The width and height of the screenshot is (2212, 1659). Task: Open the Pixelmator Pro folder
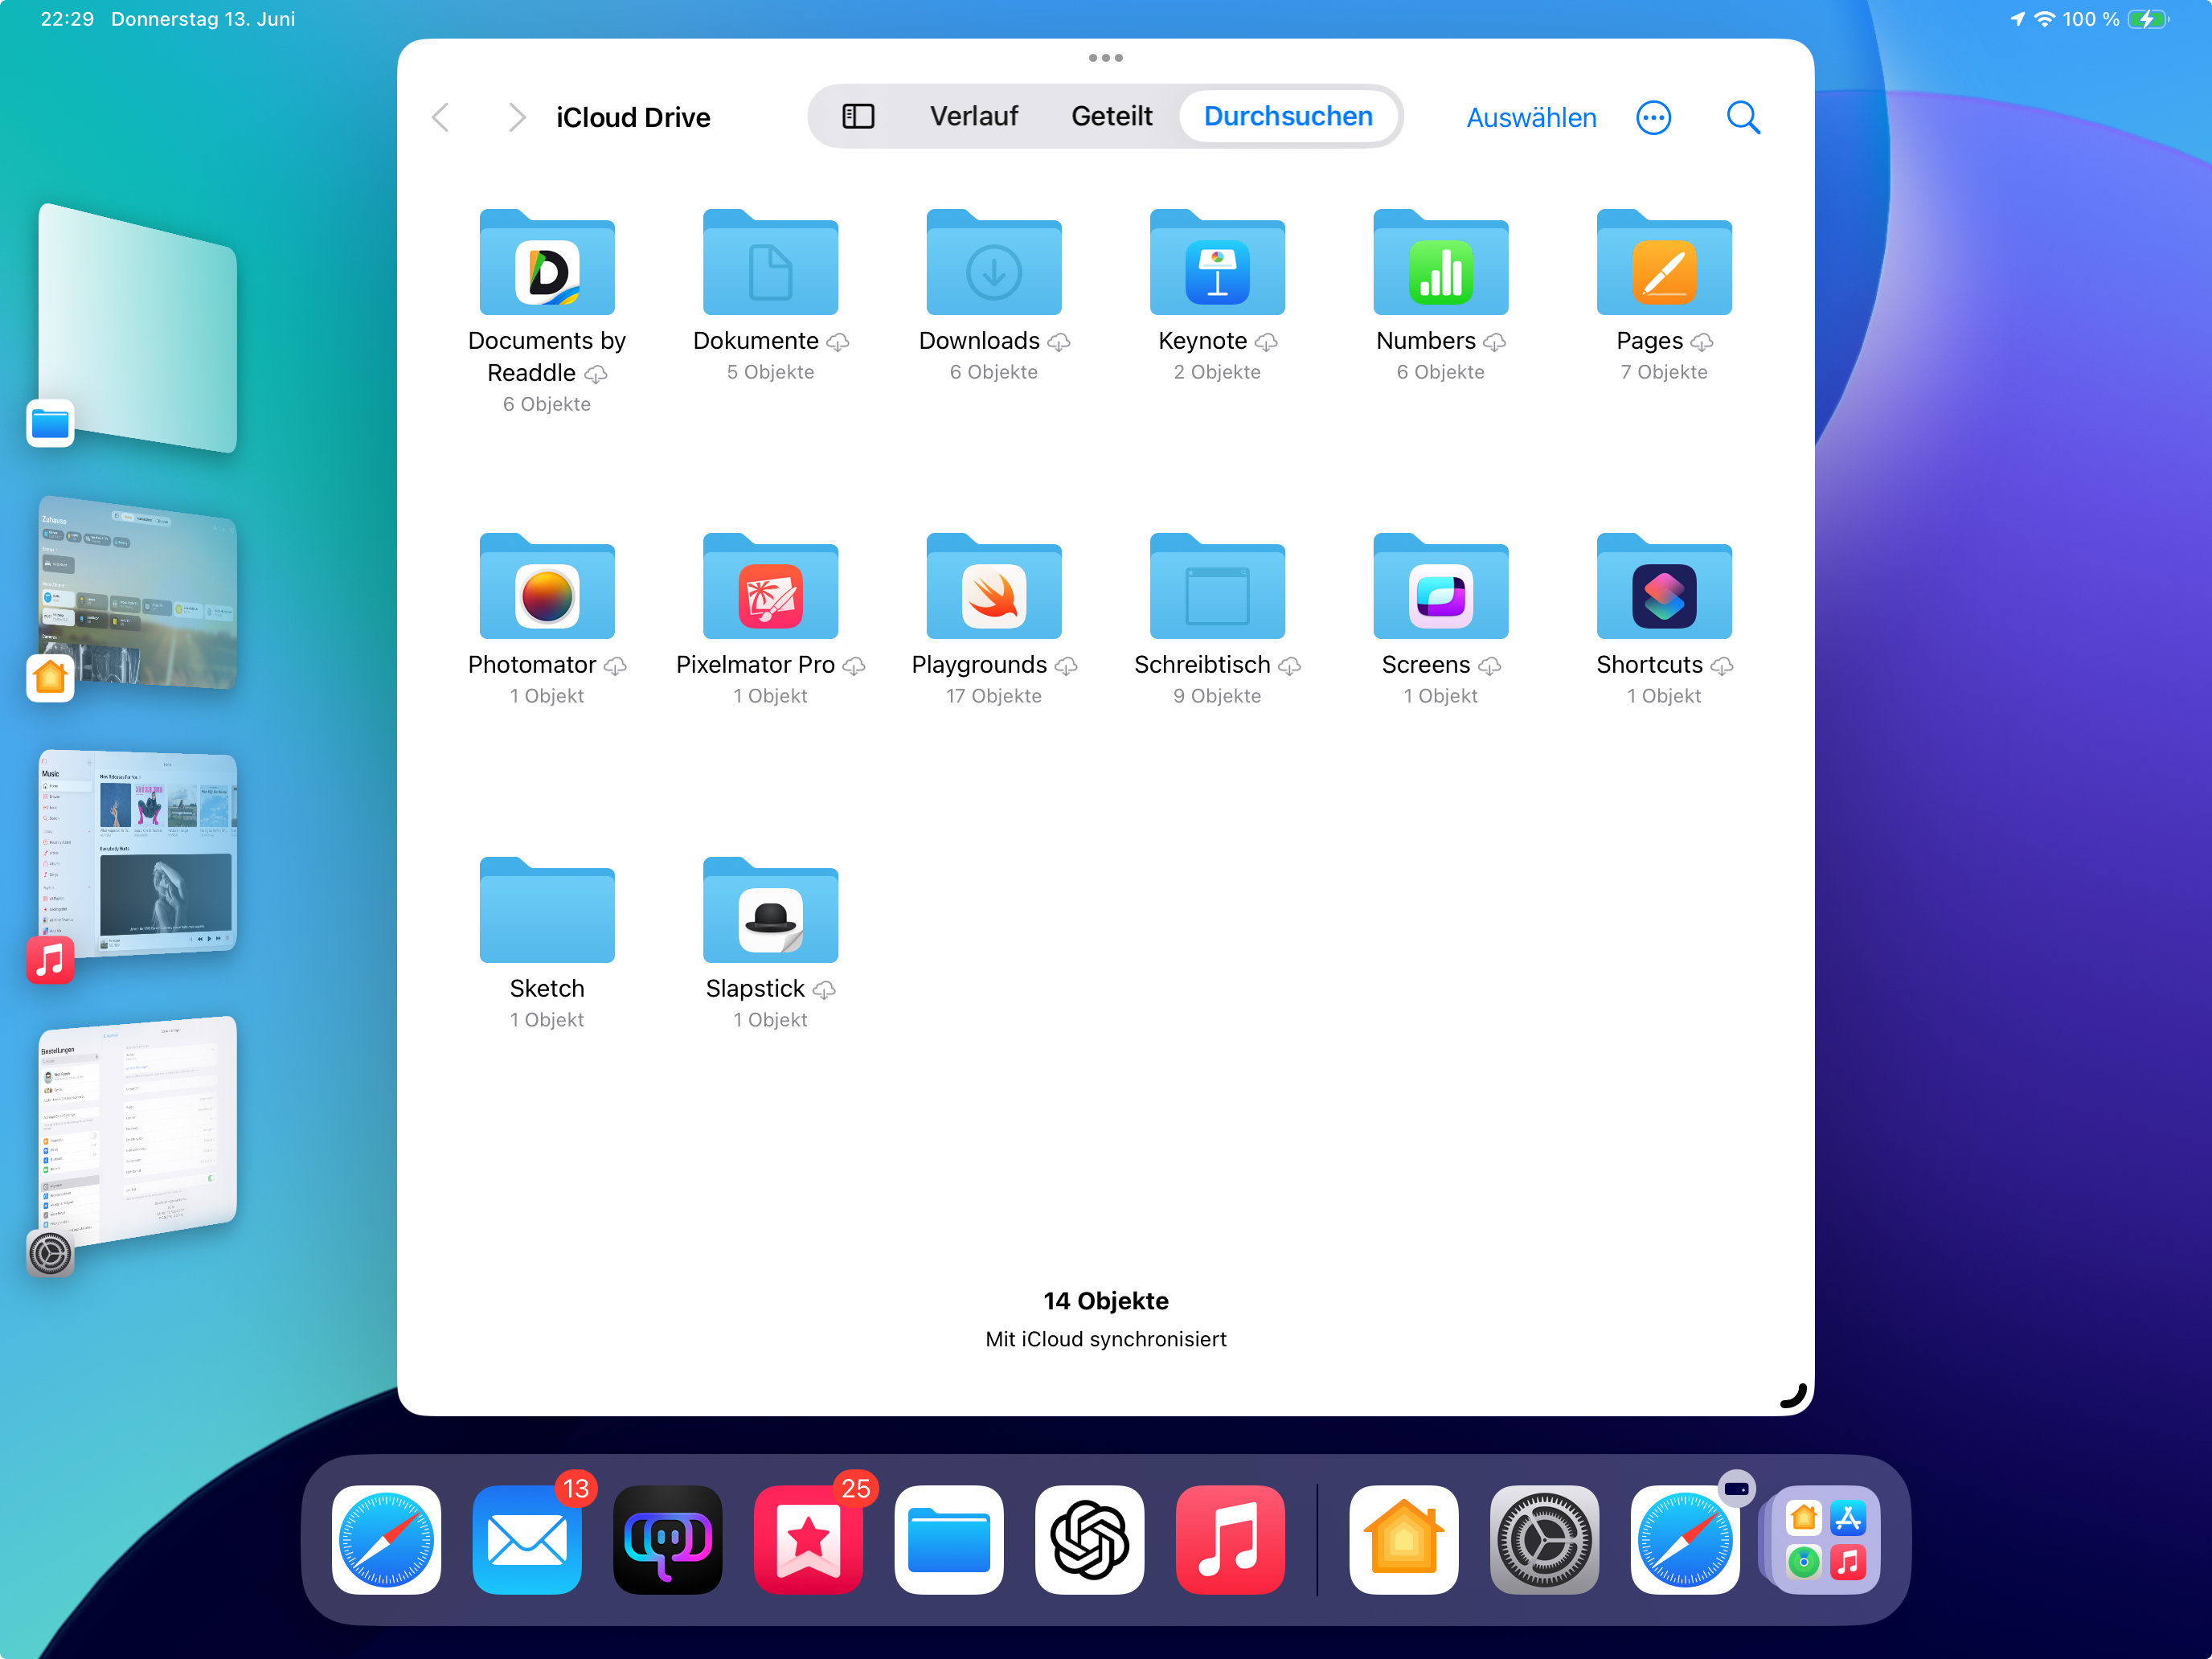click(x=770, y=589)
